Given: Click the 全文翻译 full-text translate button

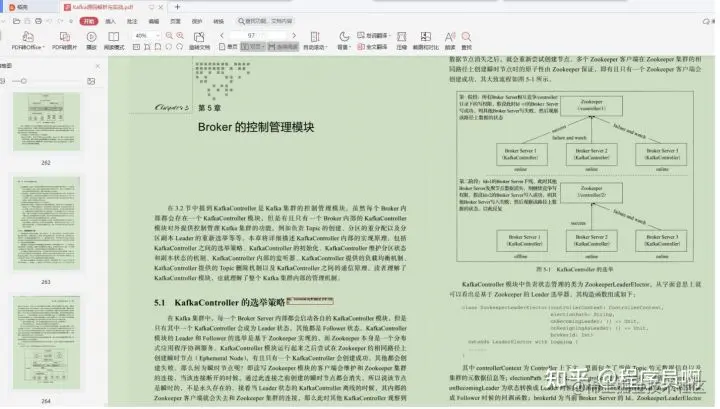Looking at the screenshot, I should [x=372, y=47].
